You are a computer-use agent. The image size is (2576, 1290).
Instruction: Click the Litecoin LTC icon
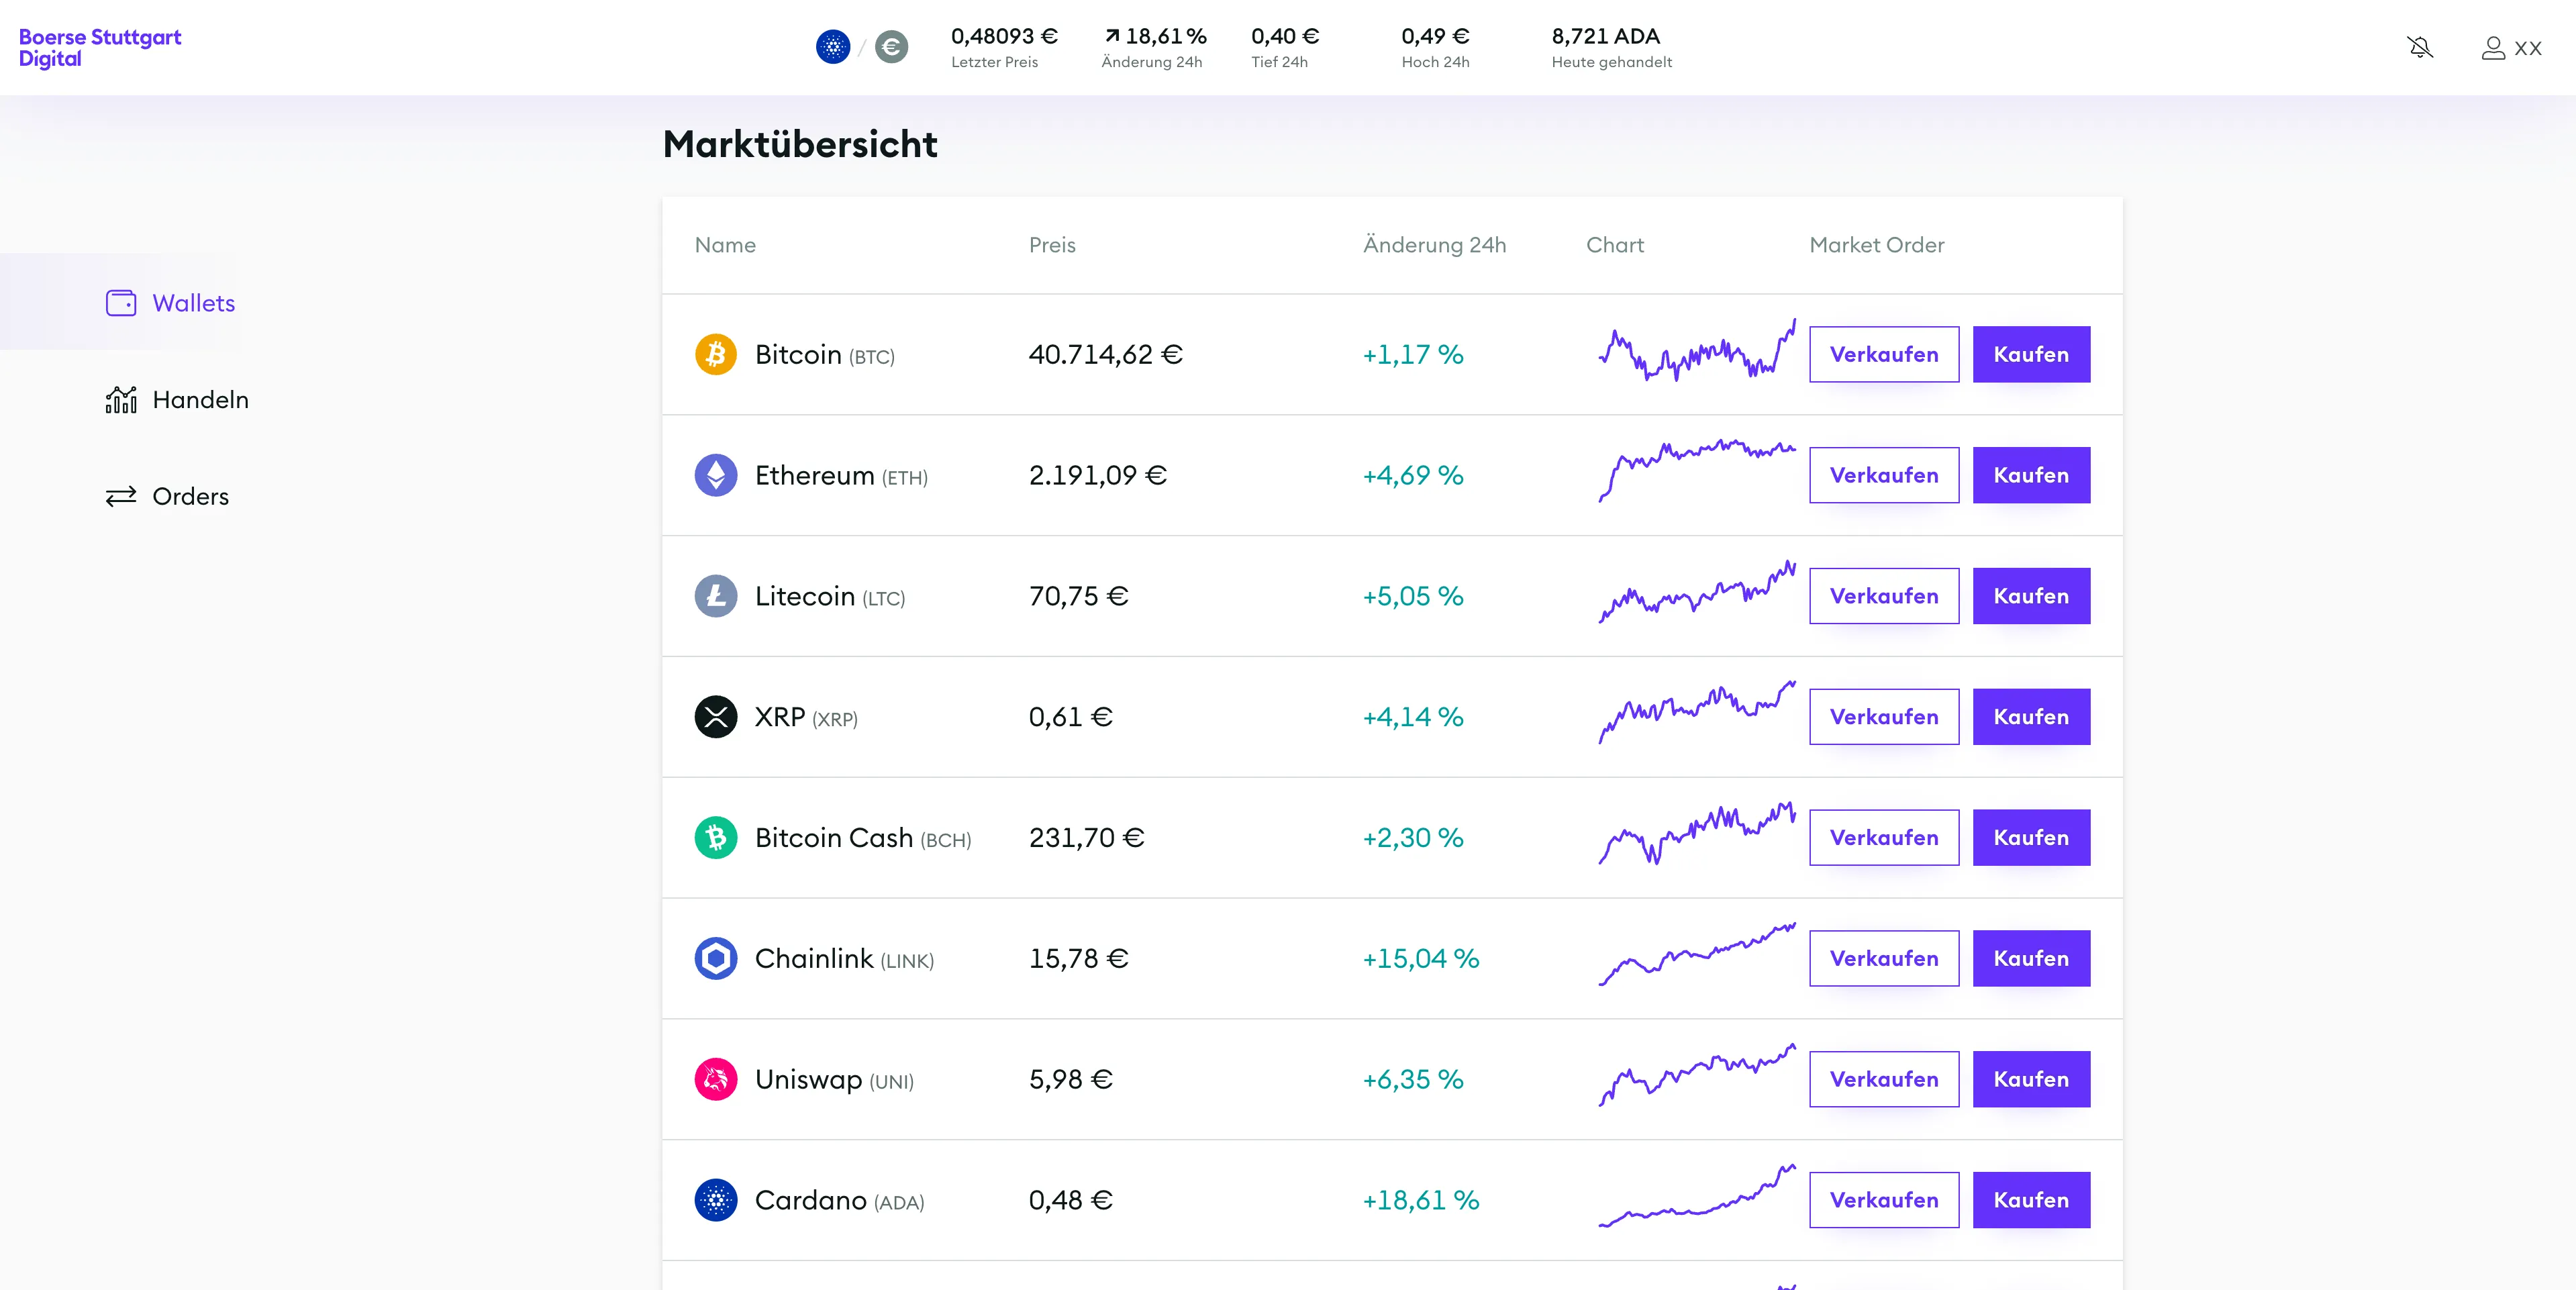click(716, 596)
